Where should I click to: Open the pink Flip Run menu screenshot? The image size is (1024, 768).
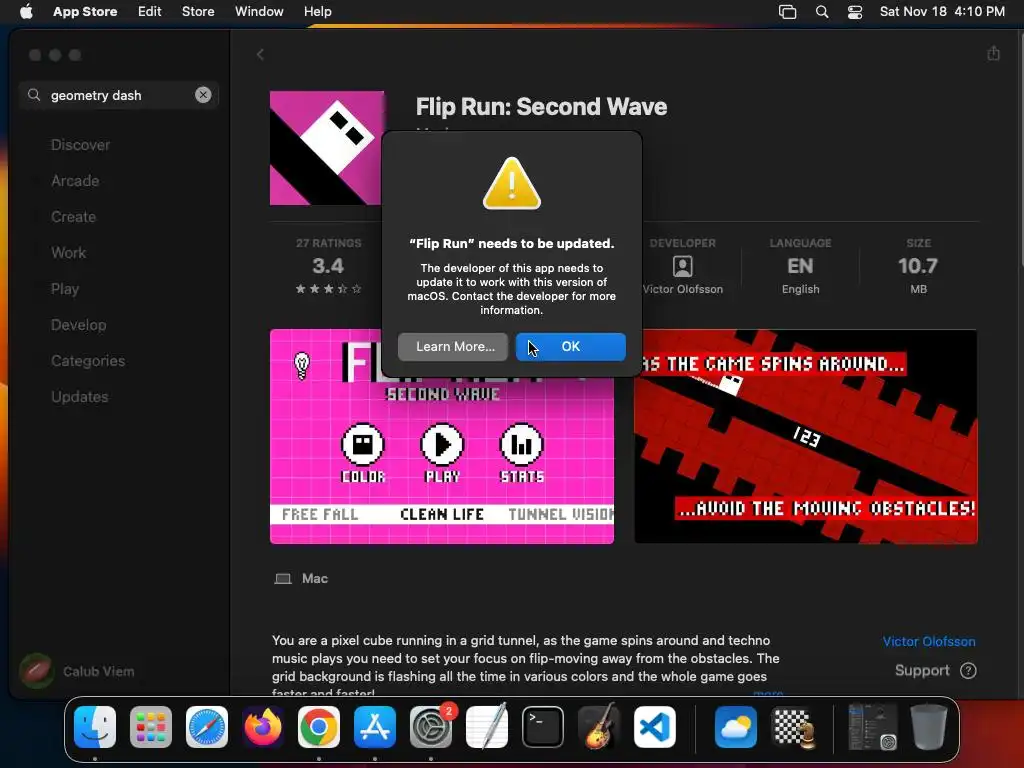coord(441,436)
